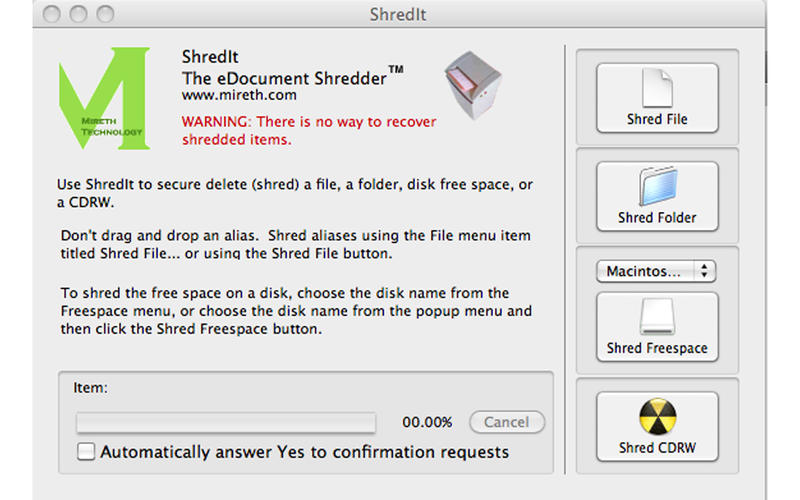The image size is (800, 500).
Task: Click the green Mireth Technology logo
Action: [103, 100]
